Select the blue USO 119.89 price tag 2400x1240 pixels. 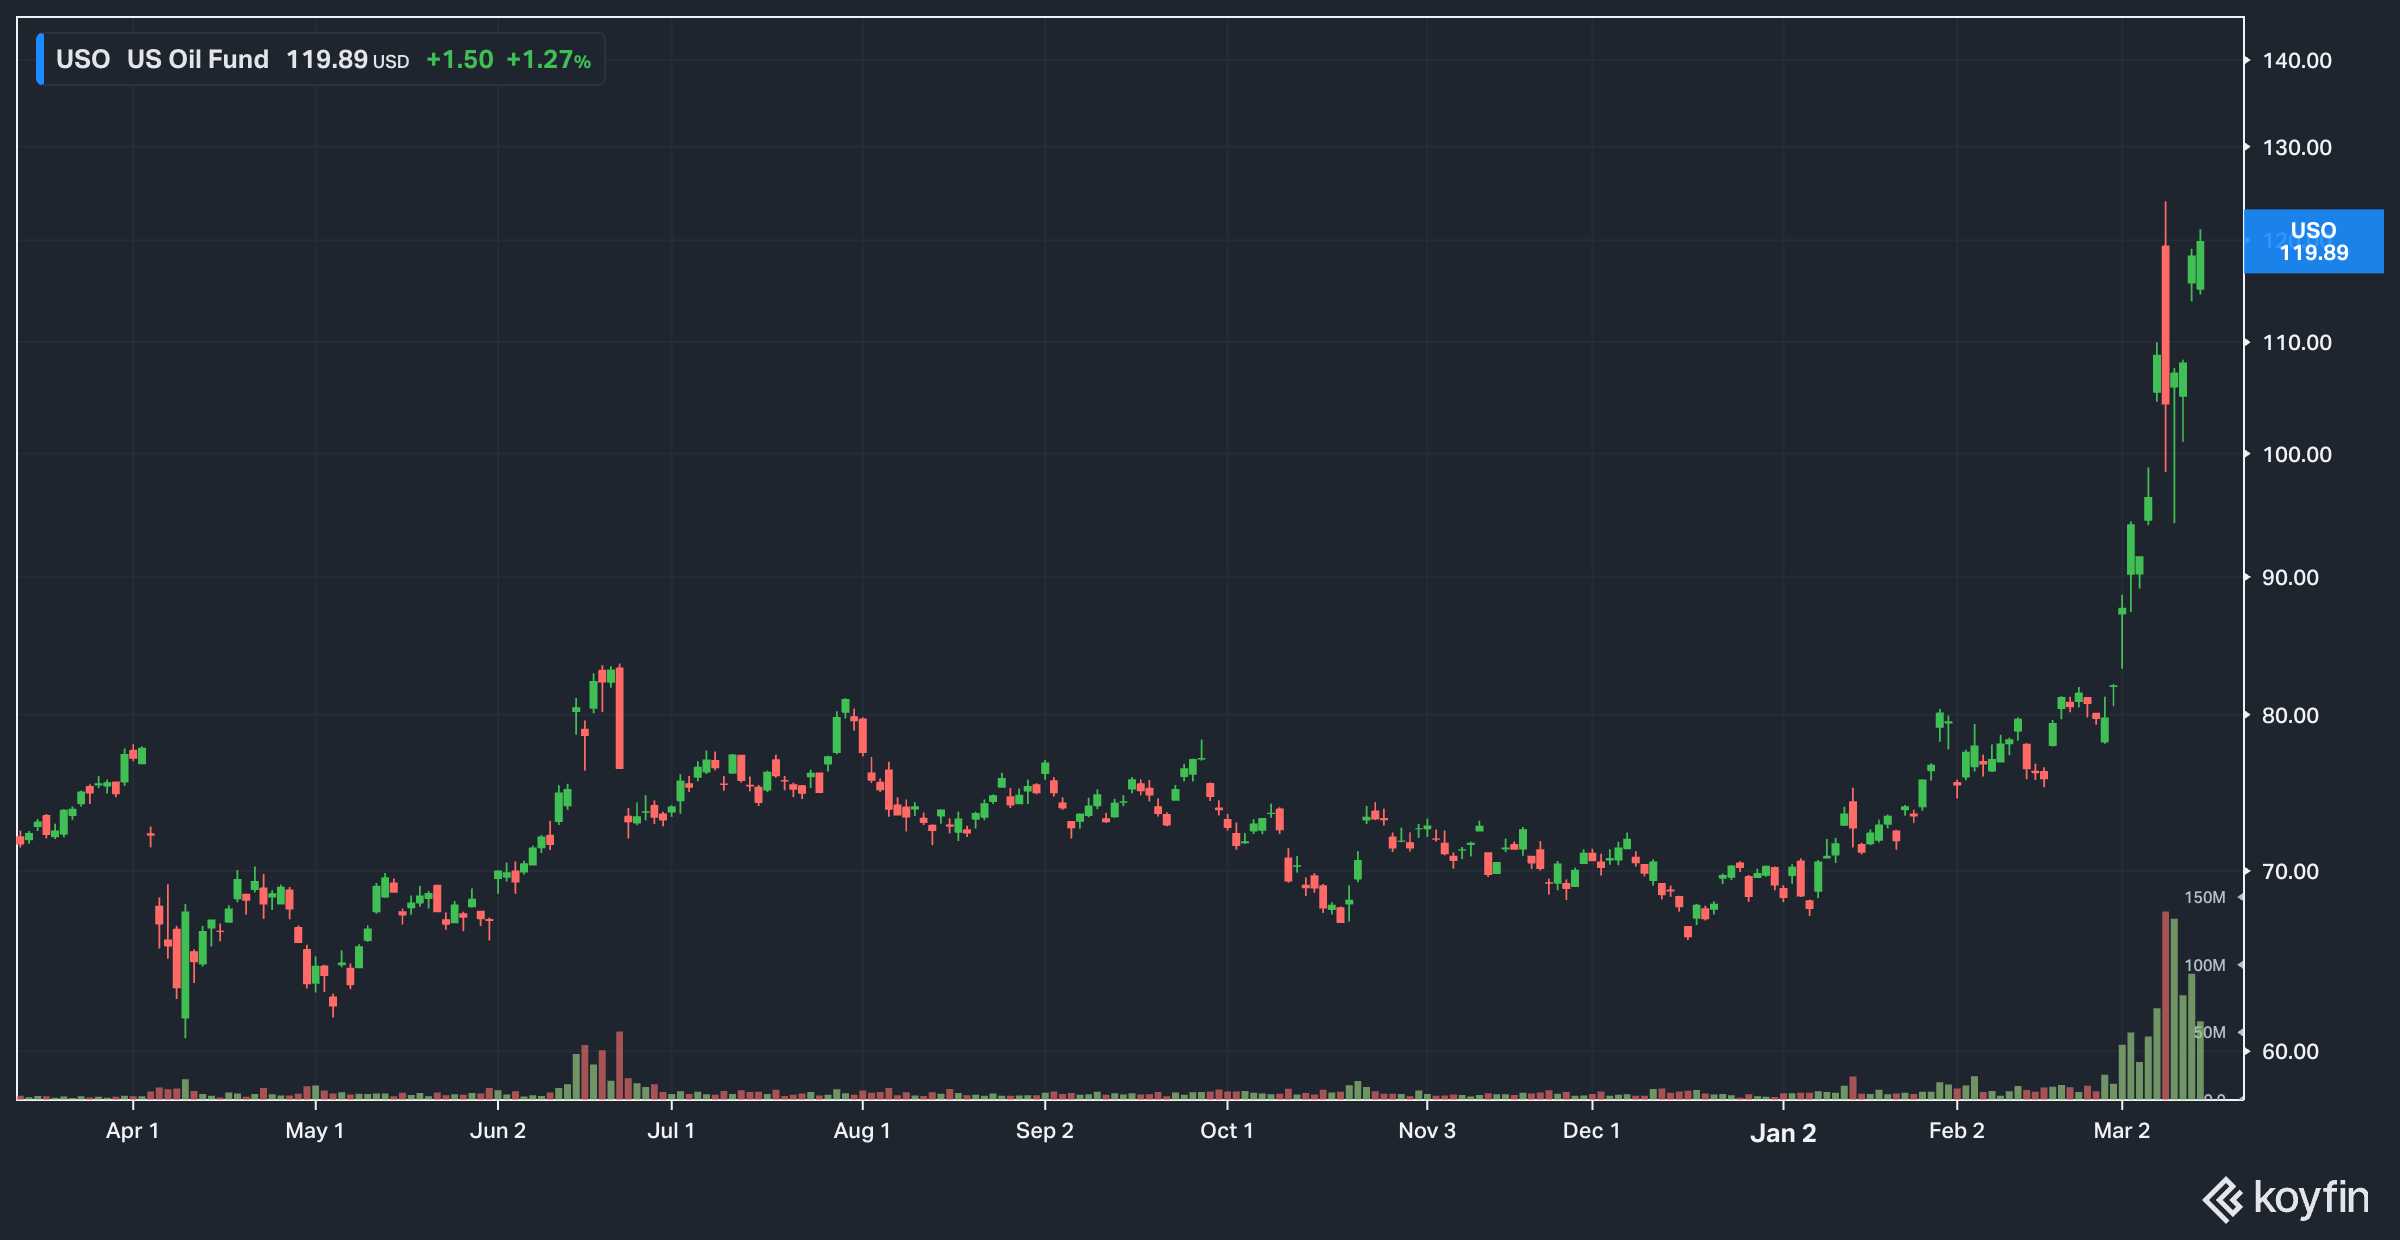2313,241
